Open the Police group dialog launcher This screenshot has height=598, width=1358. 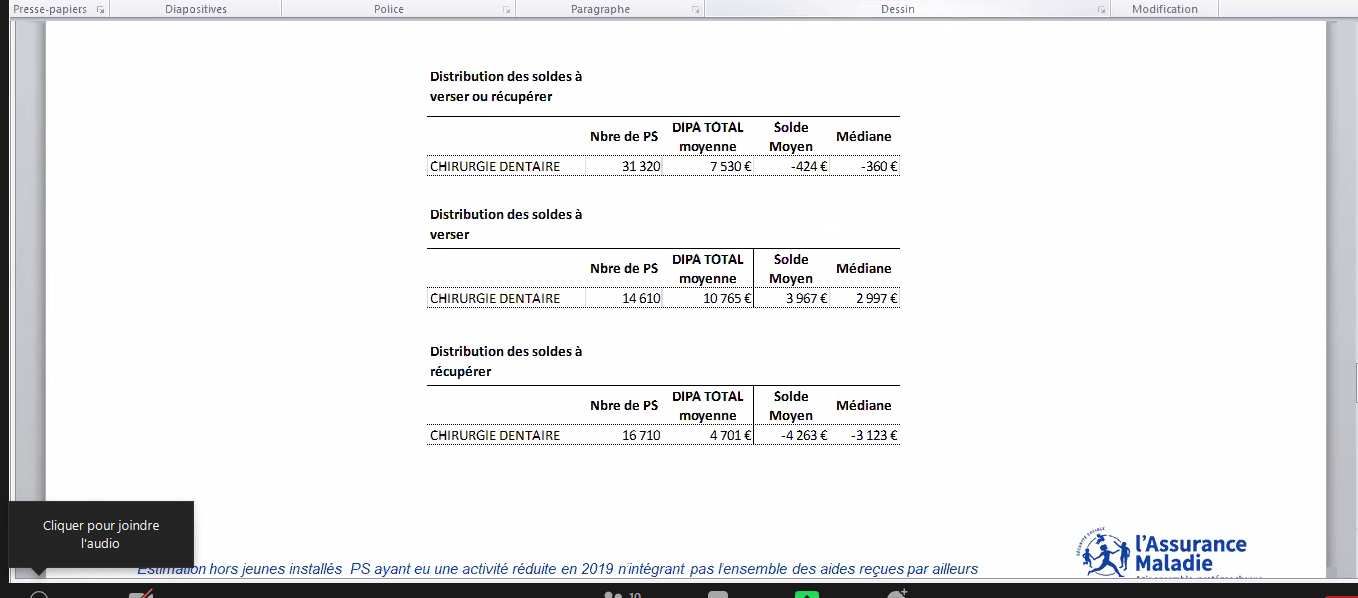(x=507, y=9)
